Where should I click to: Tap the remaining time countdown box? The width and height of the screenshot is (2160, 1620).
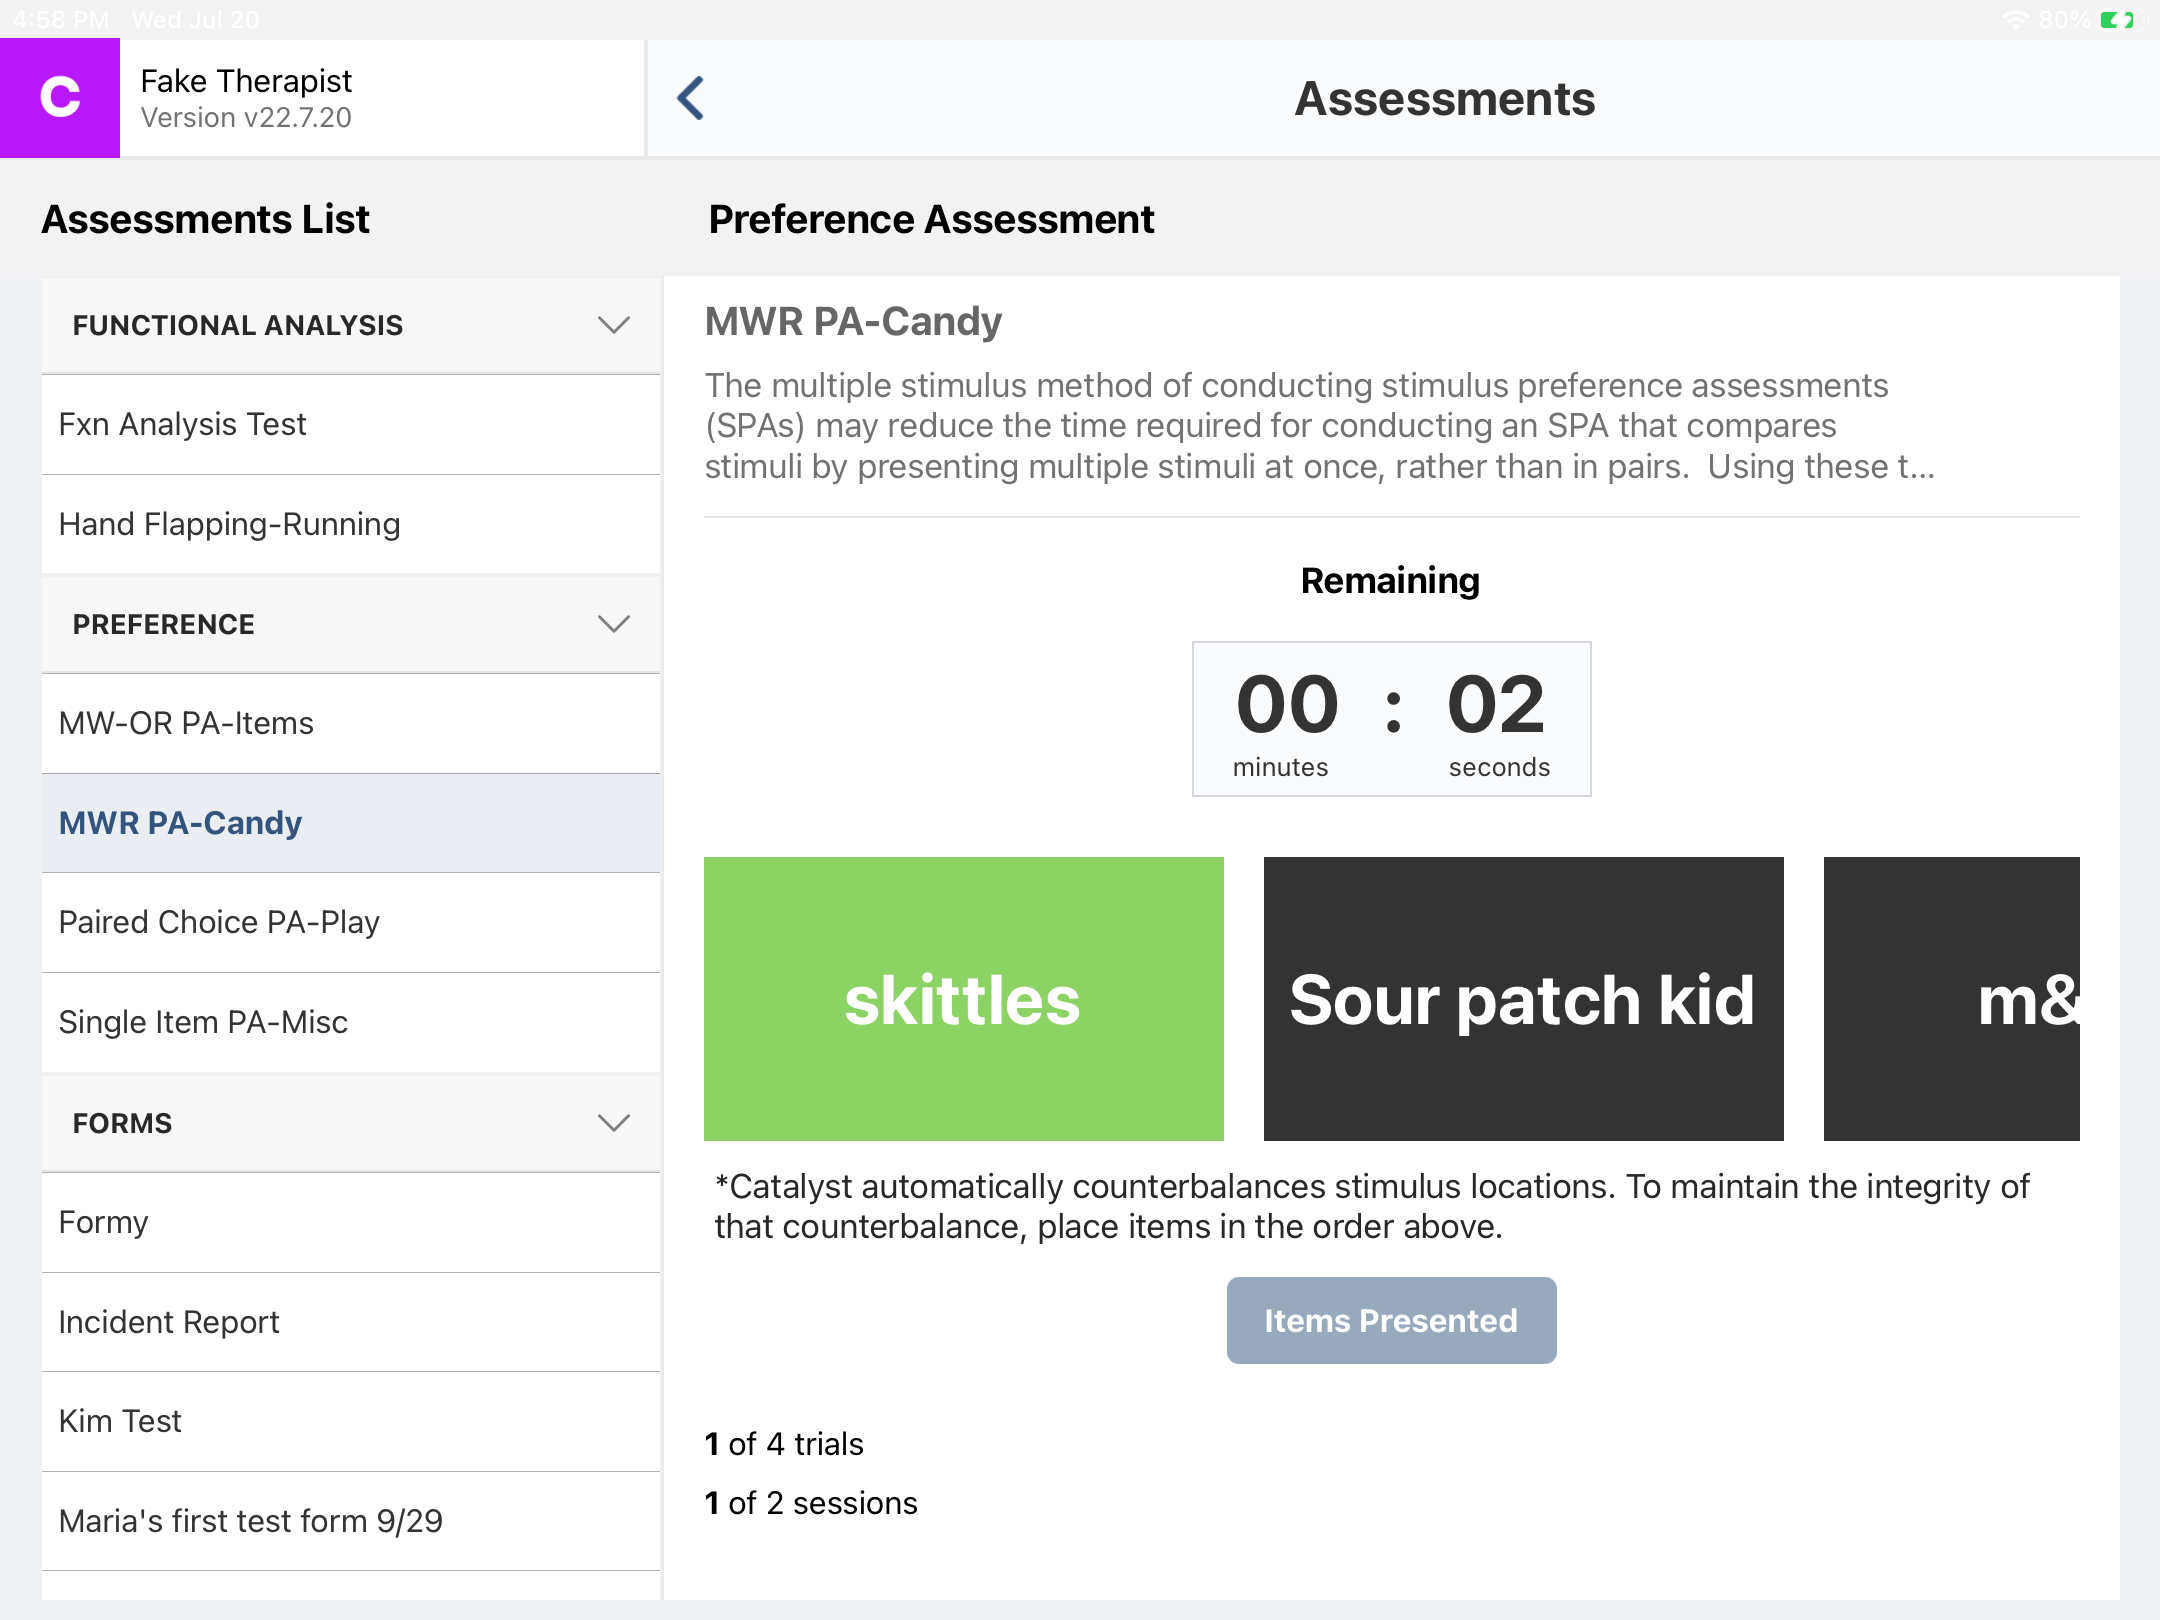(1391, 719)
